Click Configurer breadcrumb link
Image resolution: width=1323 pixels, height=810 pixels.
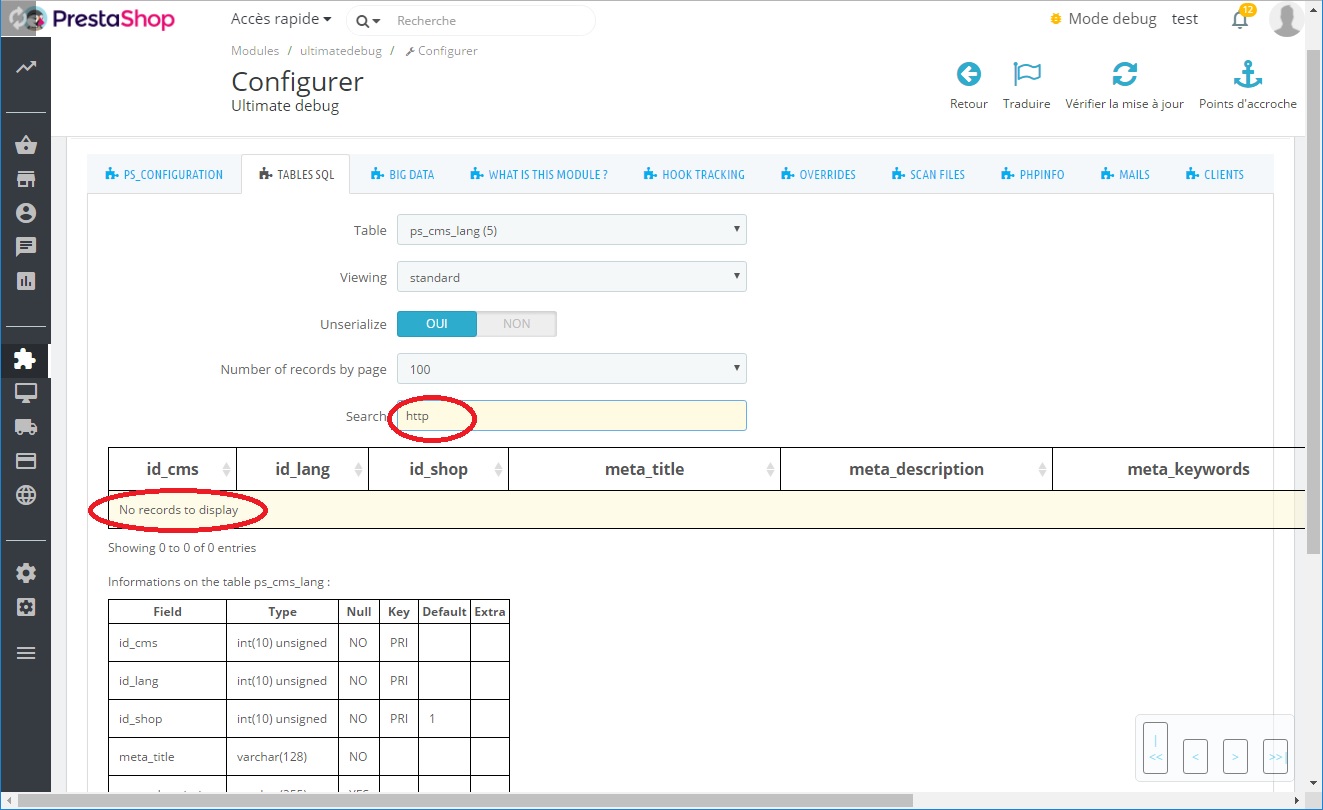[441, 50]
